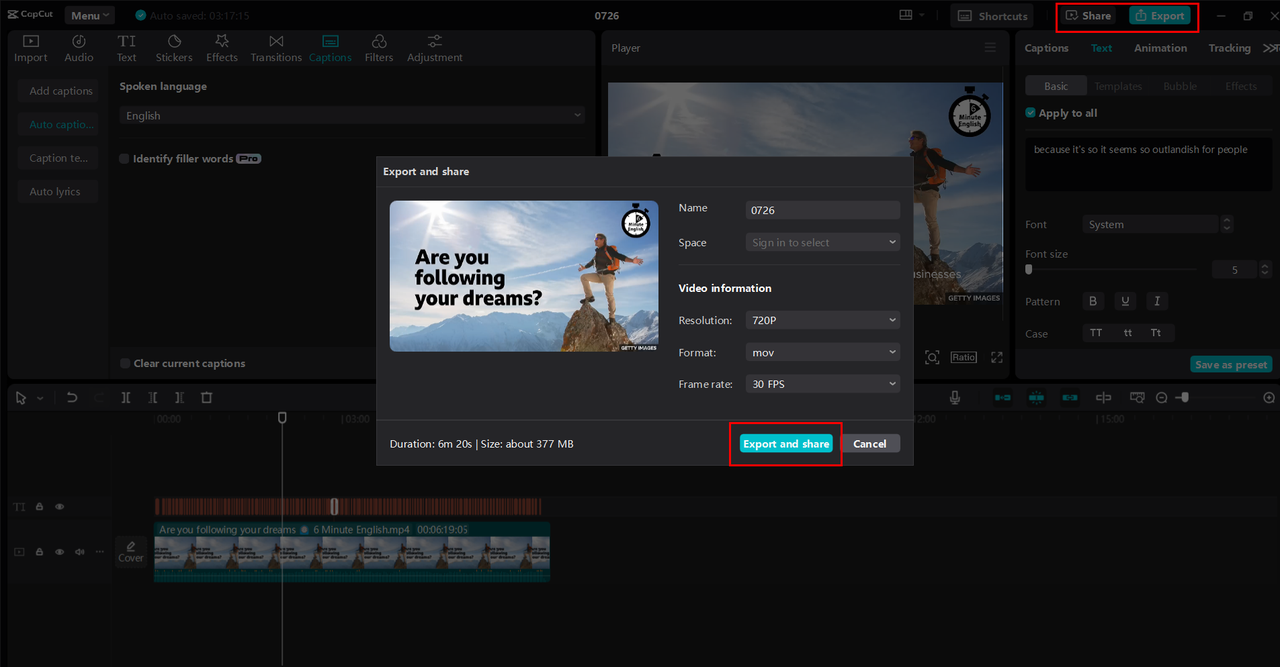Click the player zoom focus icon
Screen dimensions: 1280x667
(x=932, y=357)
